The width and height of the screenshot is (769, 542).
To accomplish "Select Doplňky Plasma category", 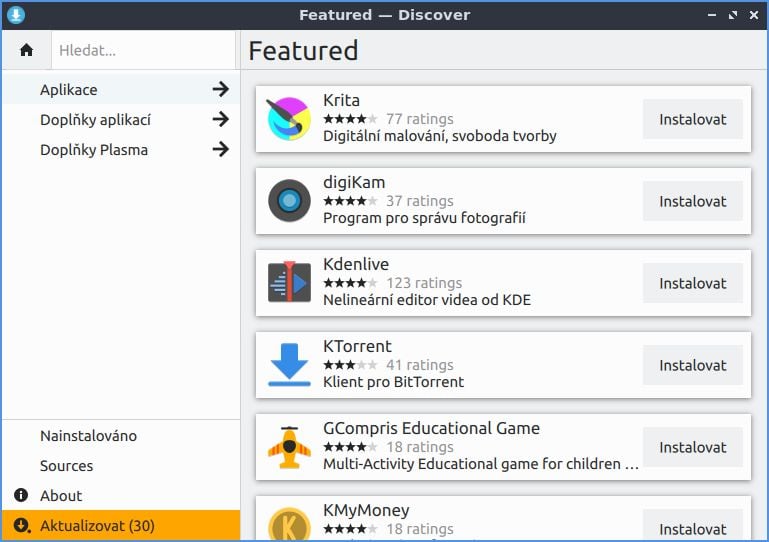I will tap(121, 149).
